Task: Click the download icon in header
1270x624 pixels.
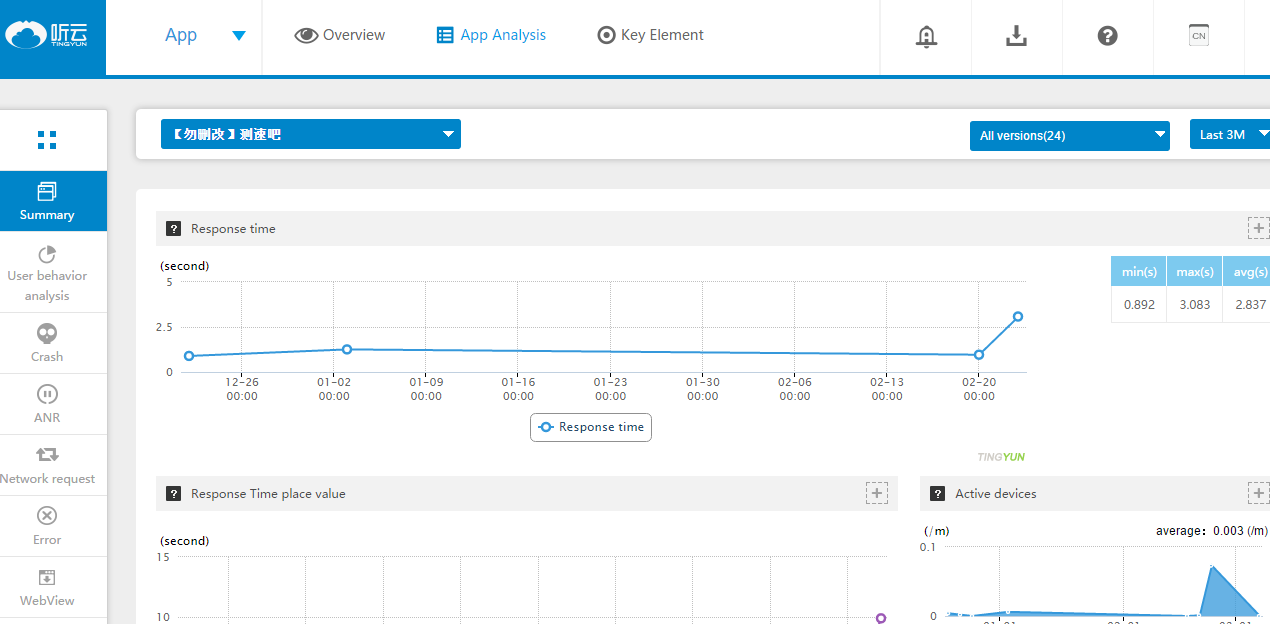Action: [x=1016, y=36]
